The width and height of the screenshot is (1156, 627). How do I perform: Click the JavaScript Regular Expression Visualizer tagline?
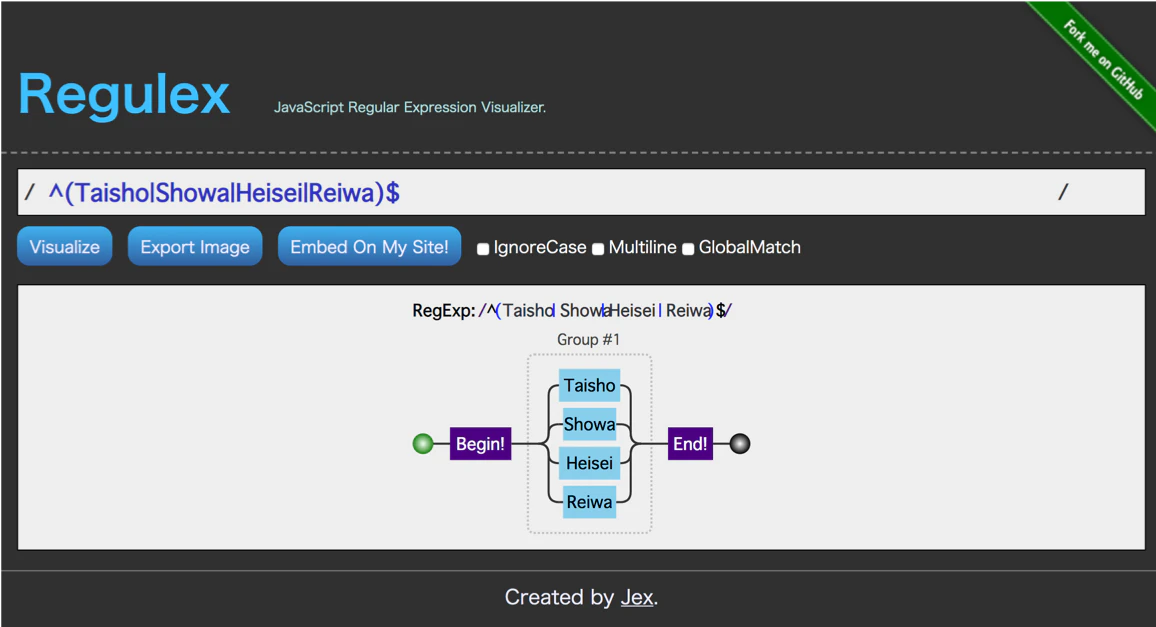(410, 107)
